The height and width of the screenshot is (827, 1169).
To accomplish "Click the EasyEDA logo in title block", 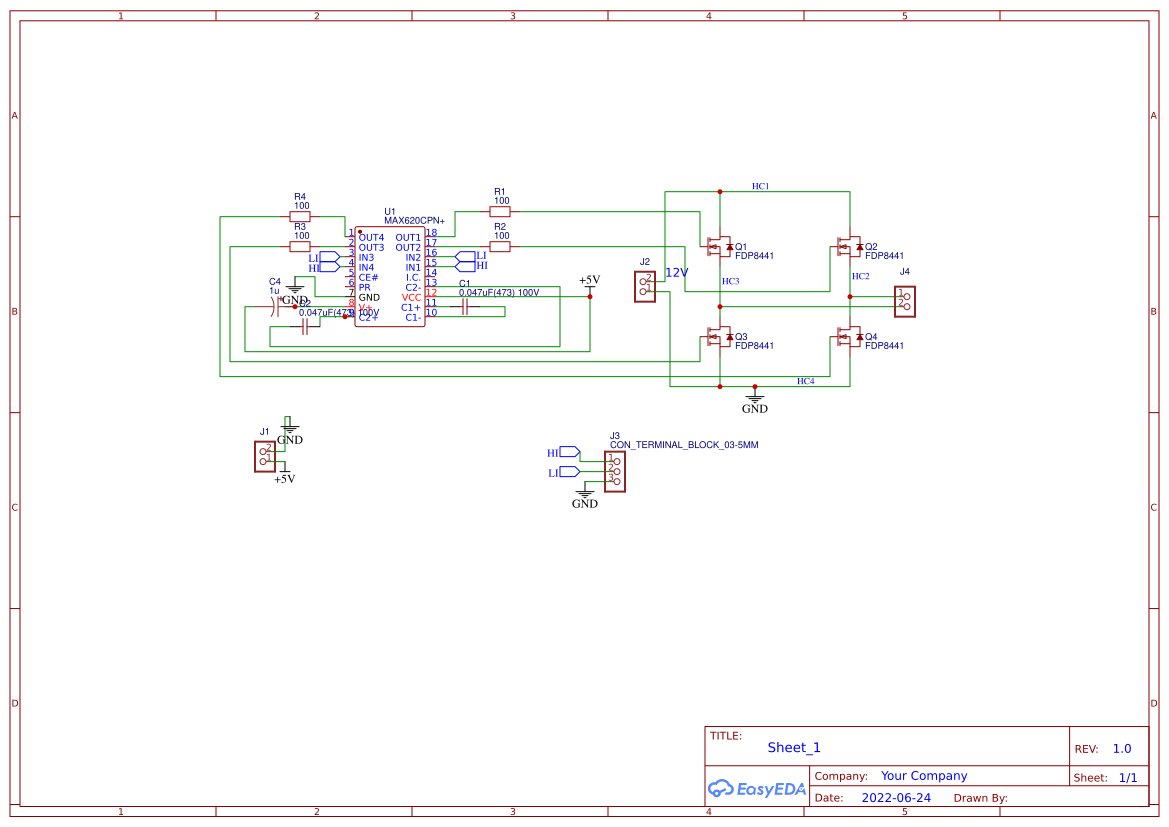I will click(757, 789).
